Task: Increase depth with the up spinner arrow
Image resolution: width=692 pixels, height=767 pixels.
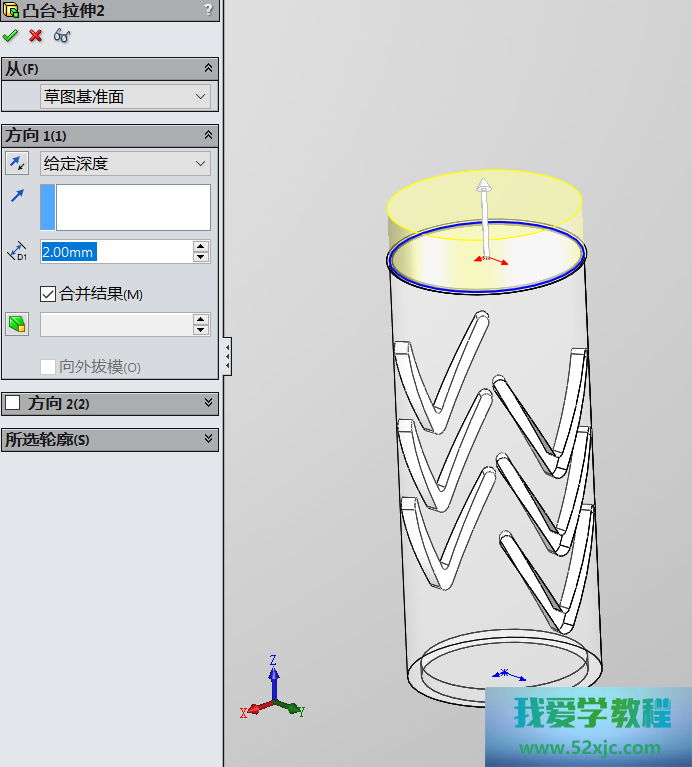Action: (x=201, y=246)
